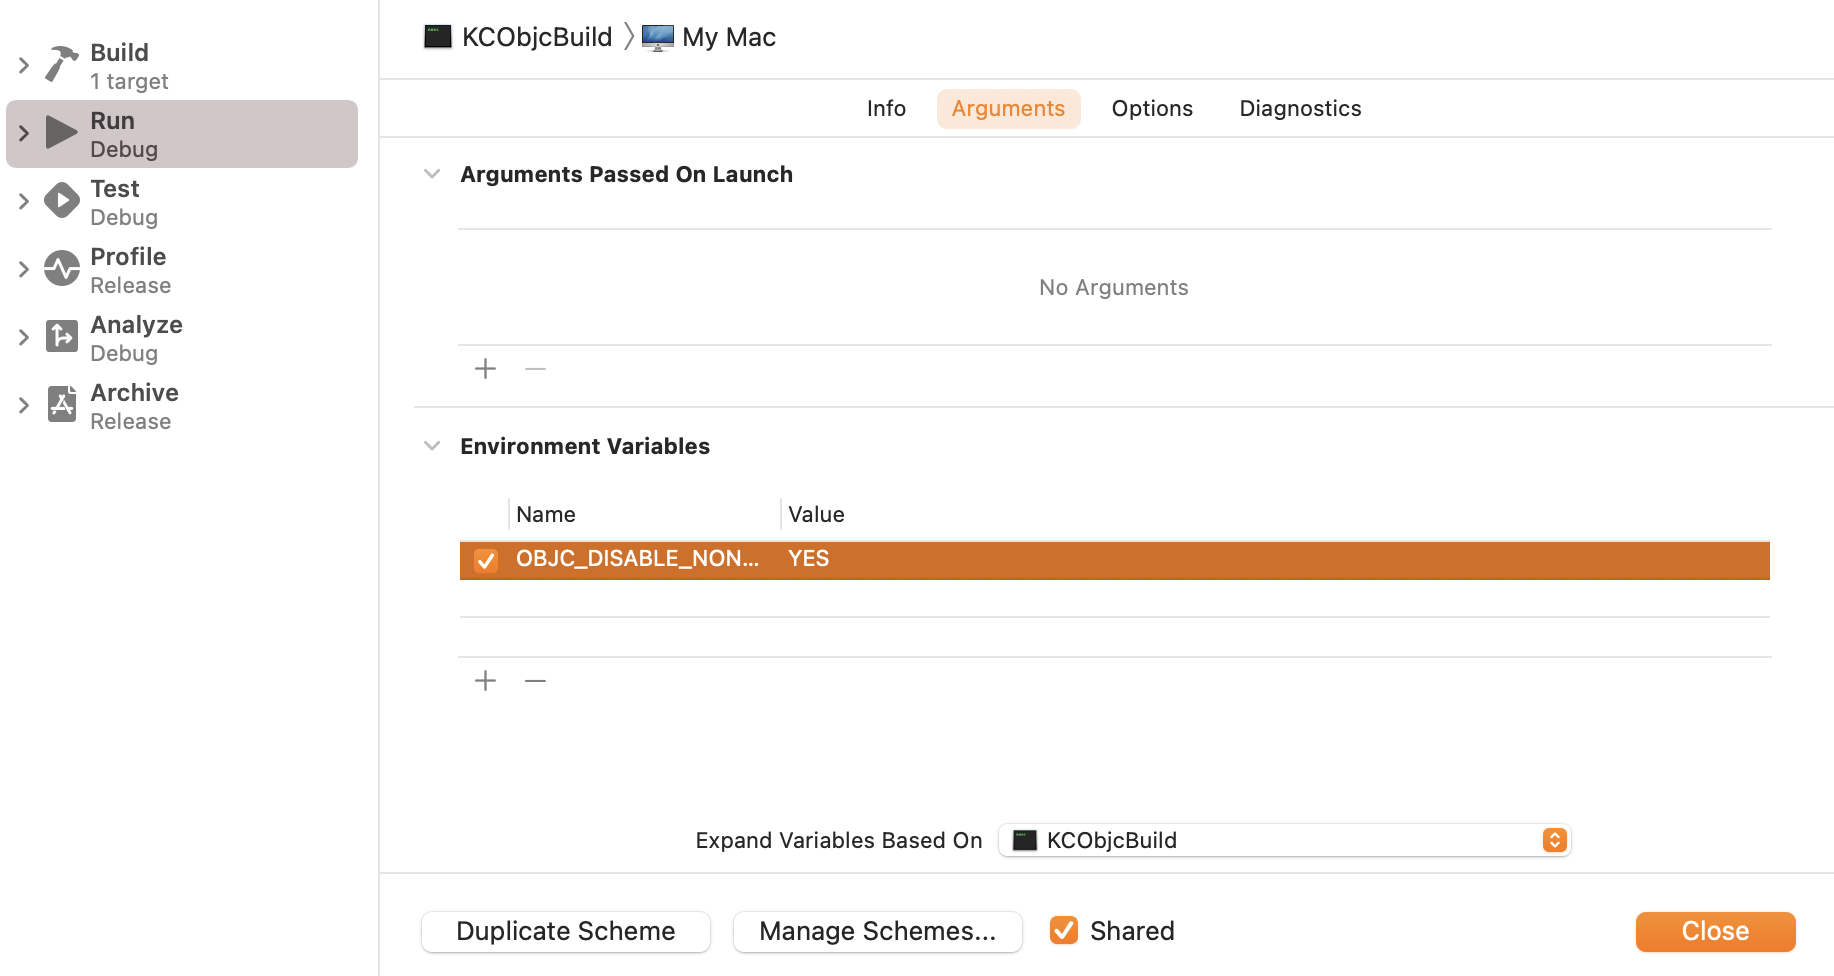The image size is (1834, 976).
Task: Expand the Build action chevron
Action: tap(24, 66)
